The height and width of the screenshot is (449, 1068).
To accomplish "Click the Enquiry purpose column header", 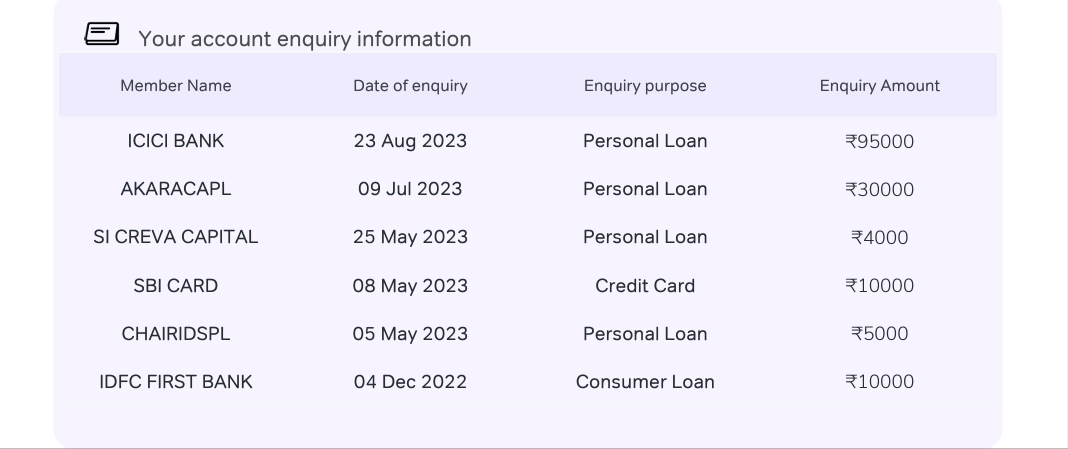I will tap(645, 86).
